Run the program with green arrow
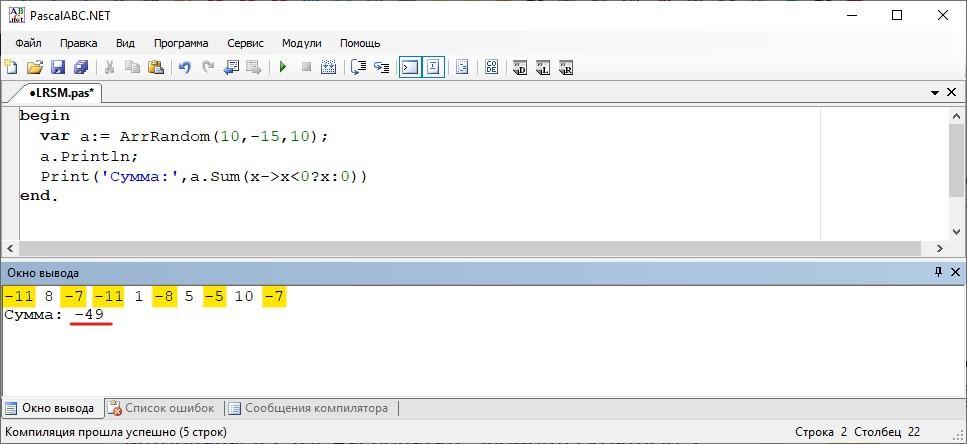 283,67
